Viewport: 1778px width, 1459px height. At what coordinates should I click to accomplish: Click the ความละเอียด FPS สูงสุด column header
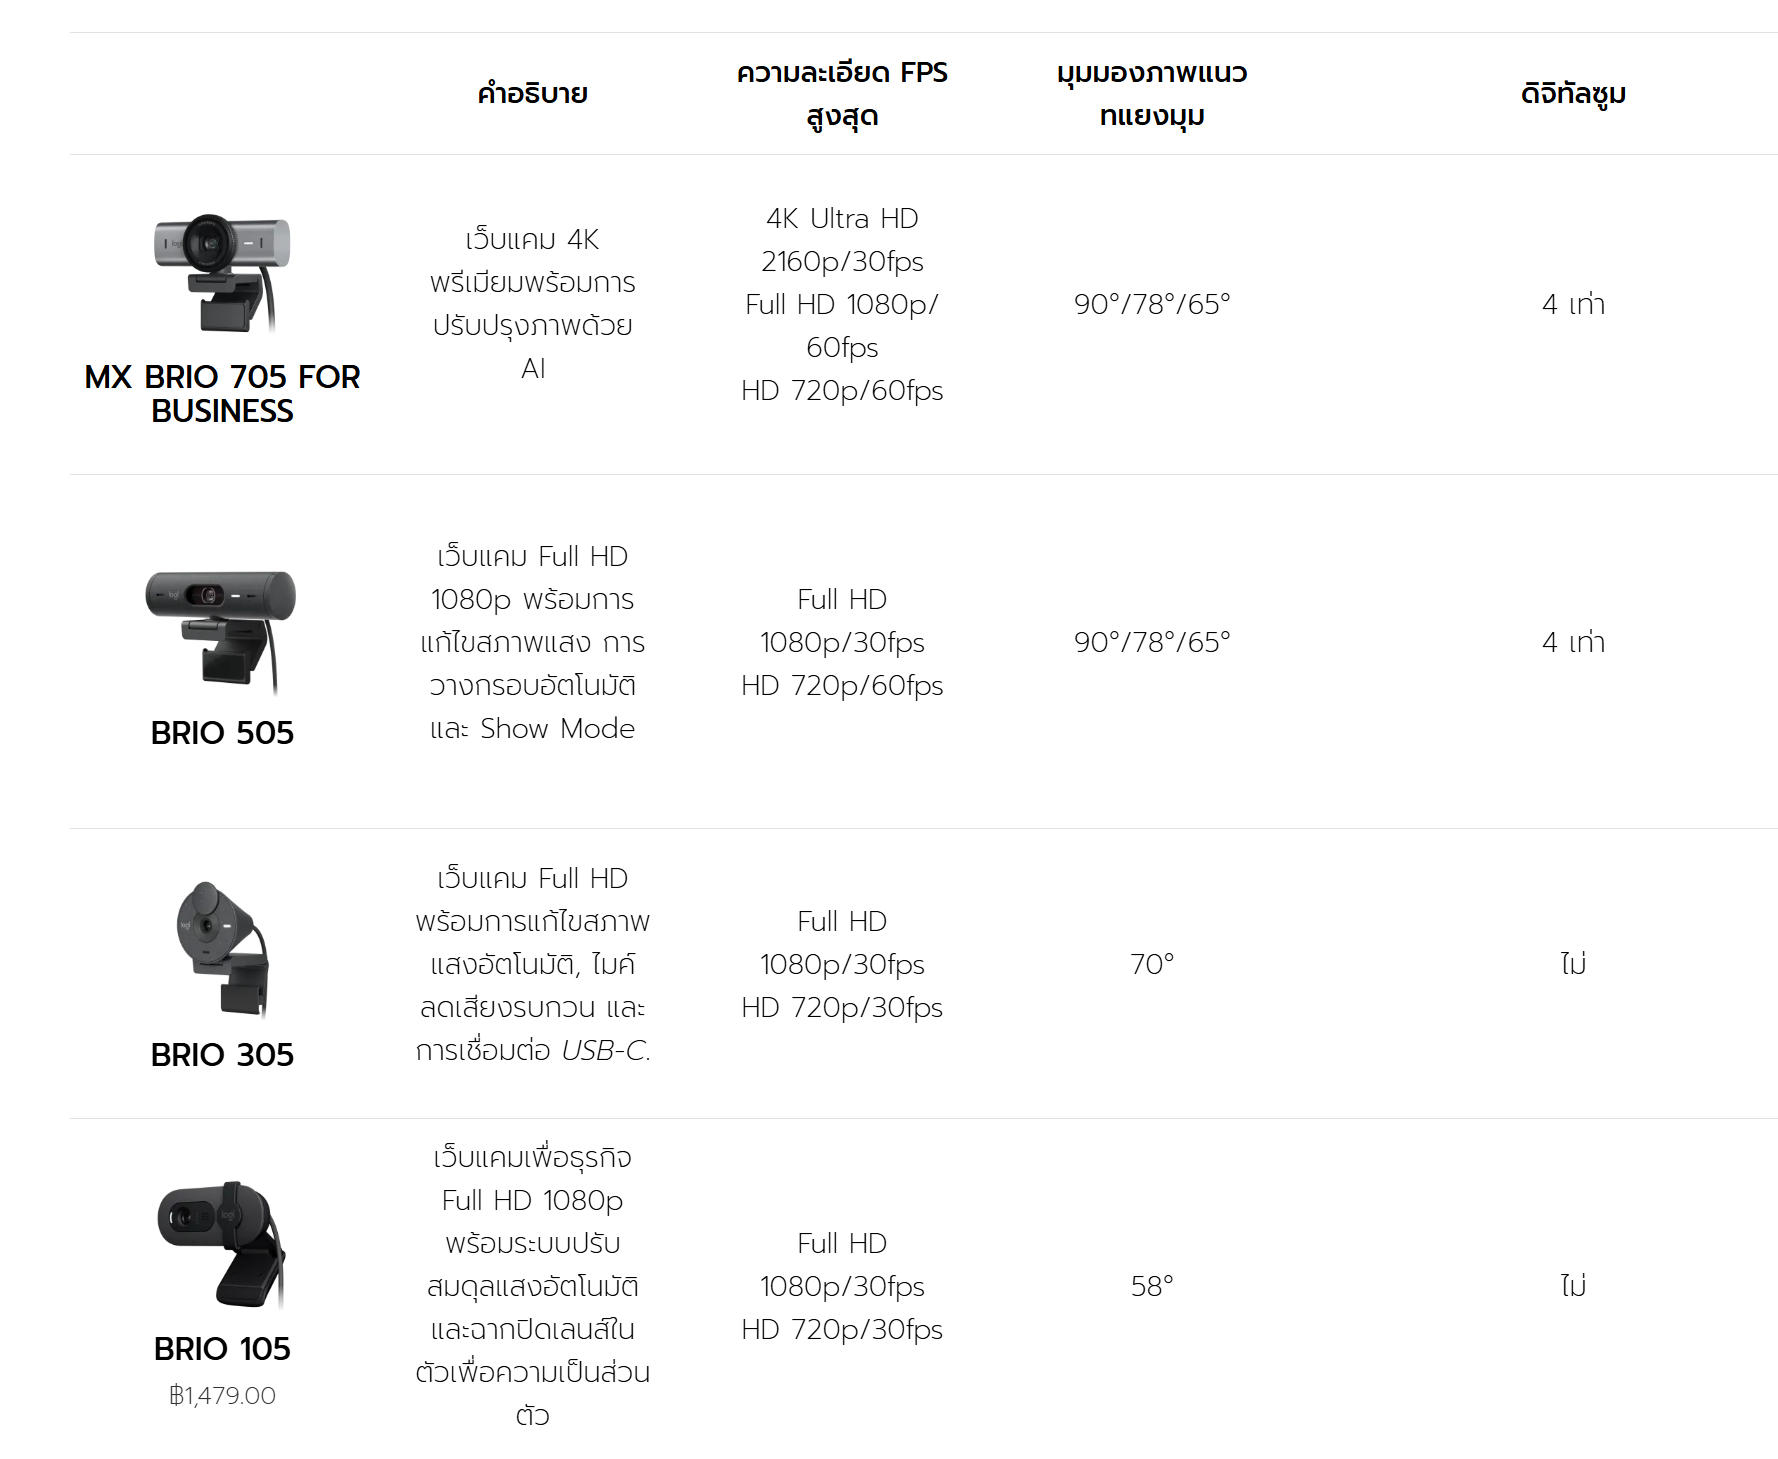tap(842, 94)
